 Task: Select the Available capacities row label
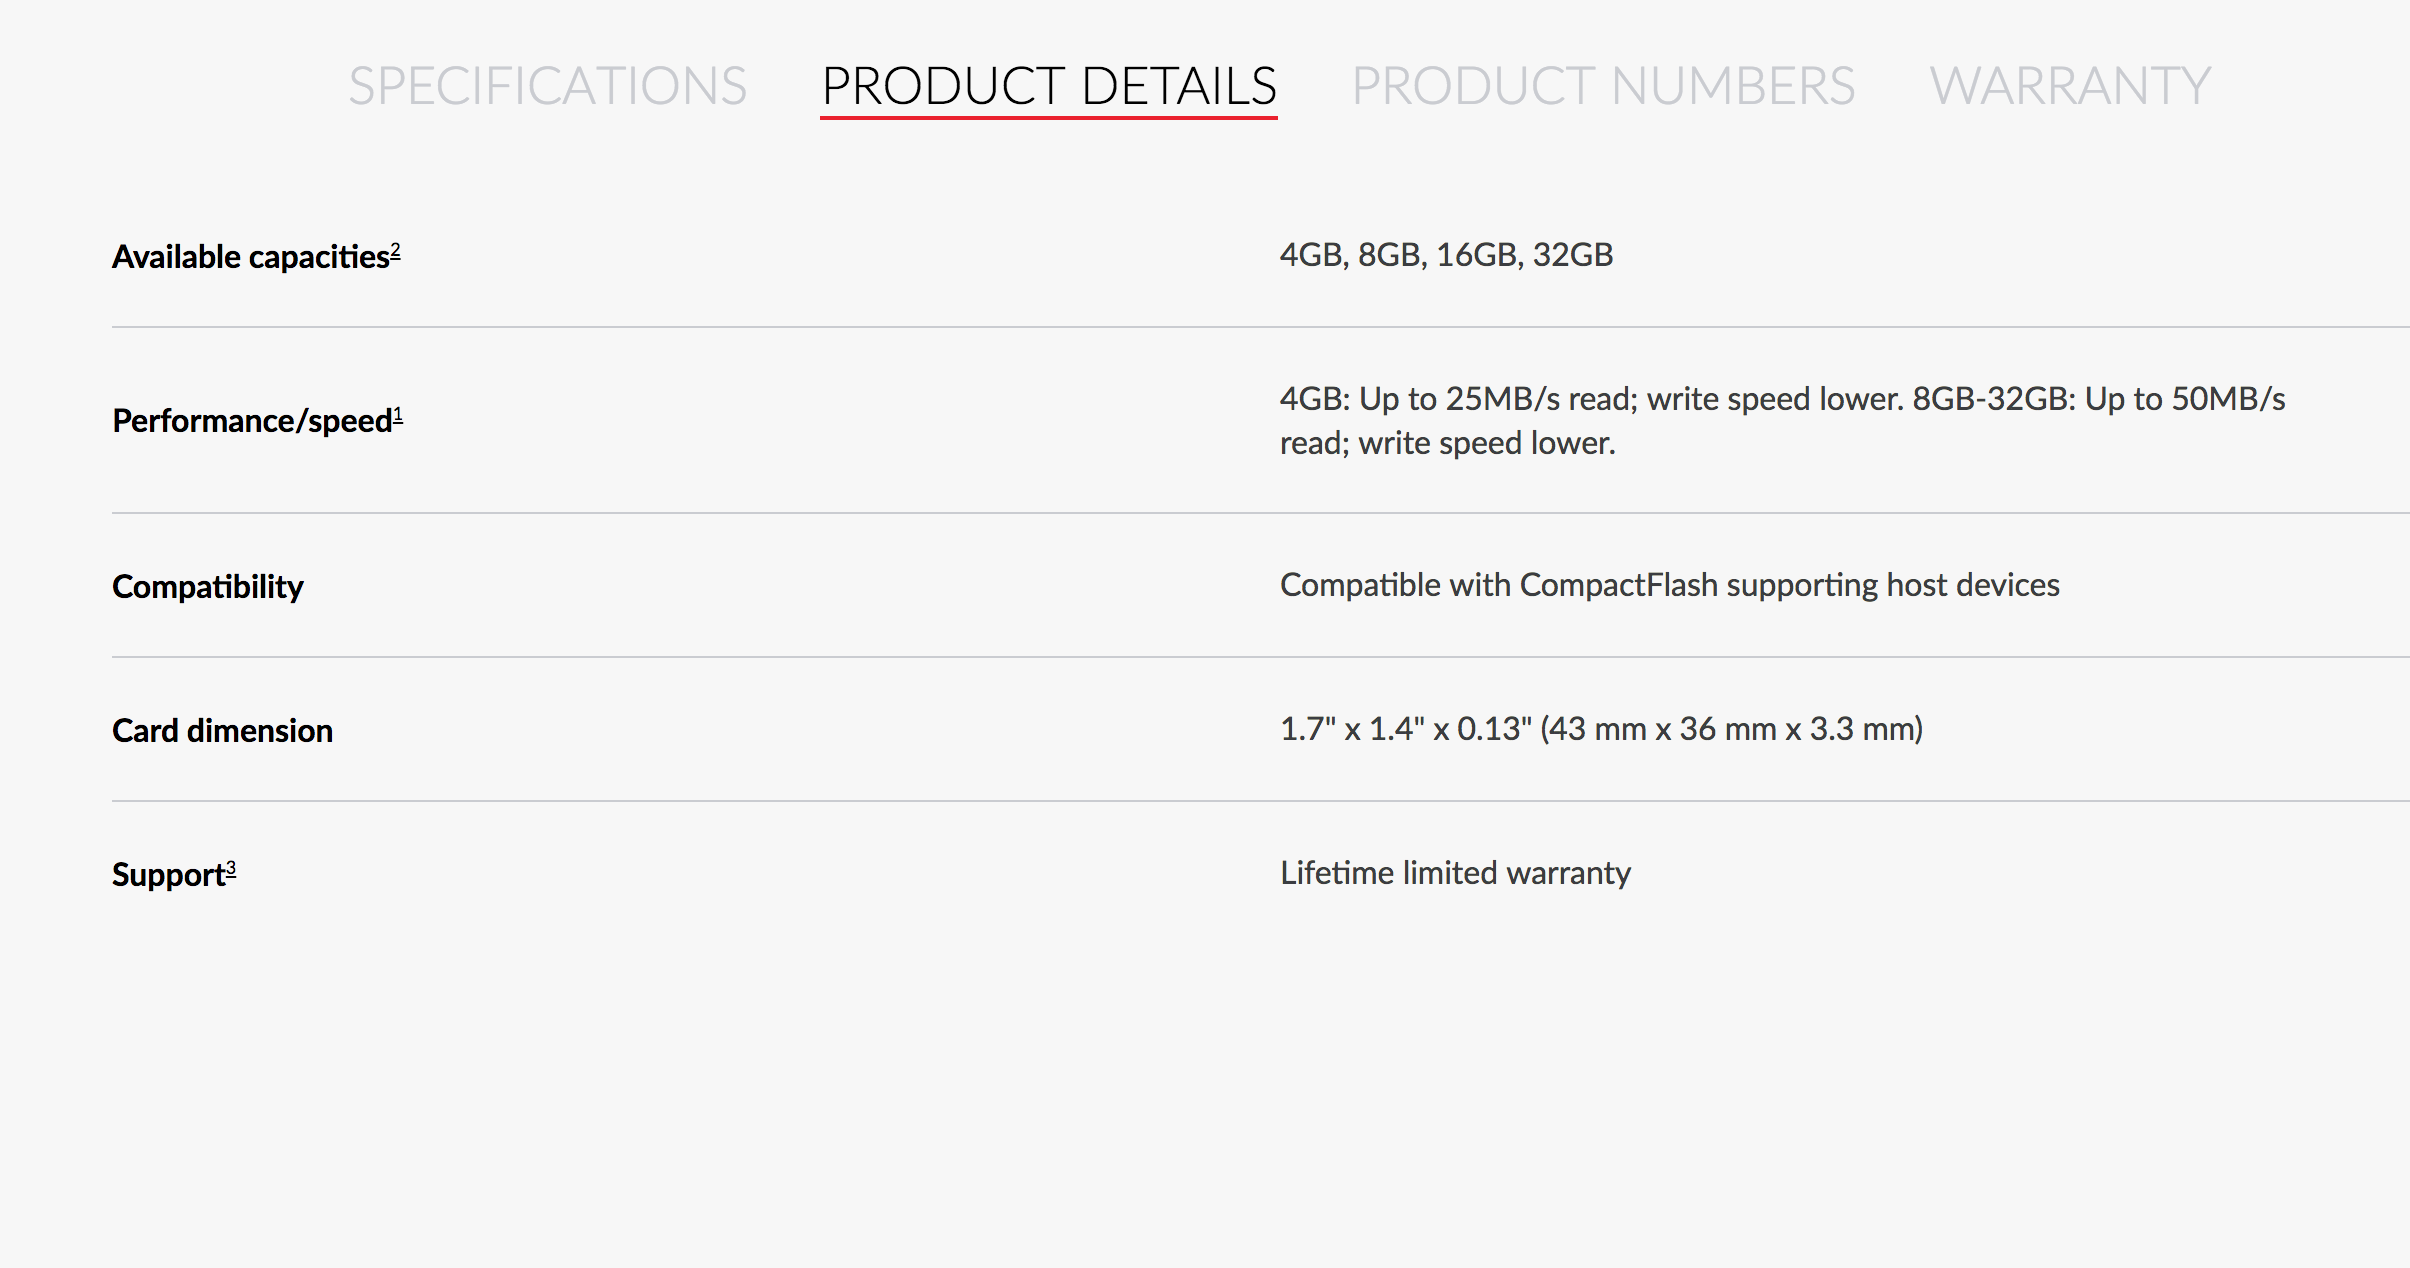point(248,256)
